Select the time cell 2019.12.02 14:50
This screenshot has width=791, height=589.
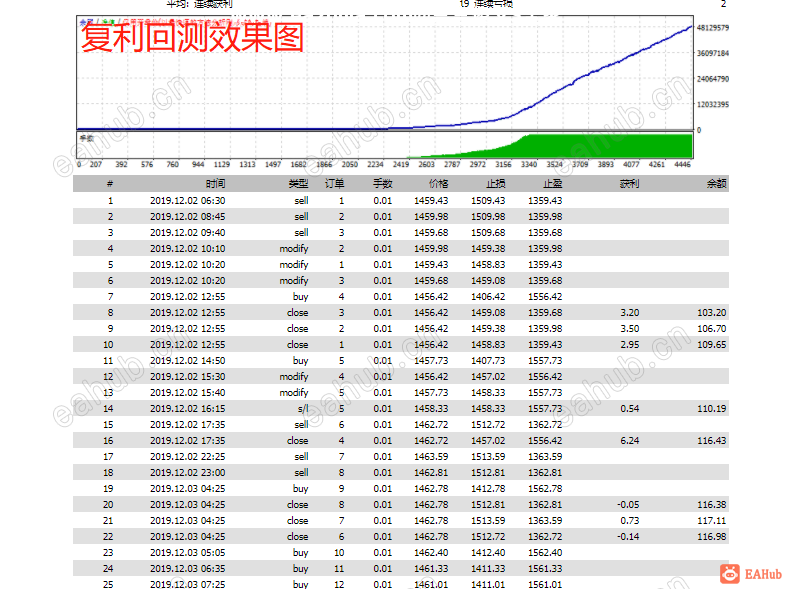tap(188, 361)
